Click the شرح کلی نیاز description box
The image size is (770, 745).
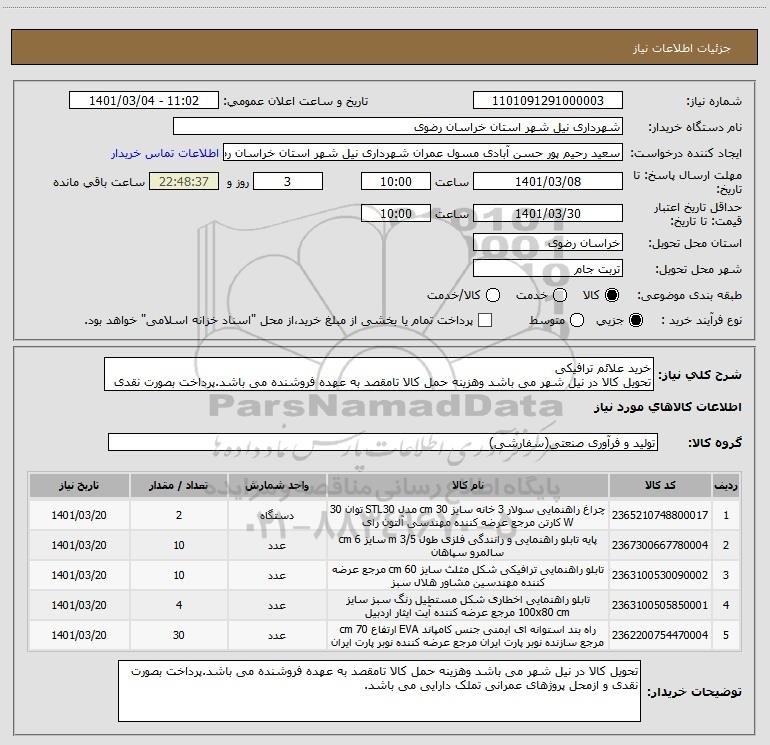(379, 374)
